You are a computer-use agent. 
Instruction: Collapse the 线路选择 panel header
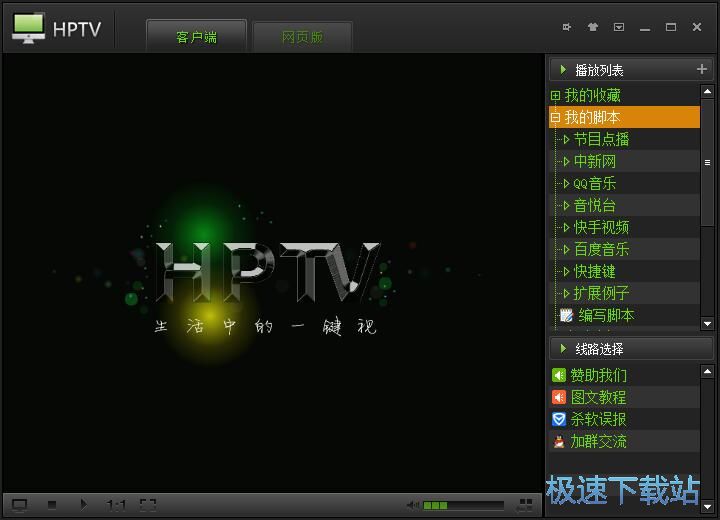[563, 349]
